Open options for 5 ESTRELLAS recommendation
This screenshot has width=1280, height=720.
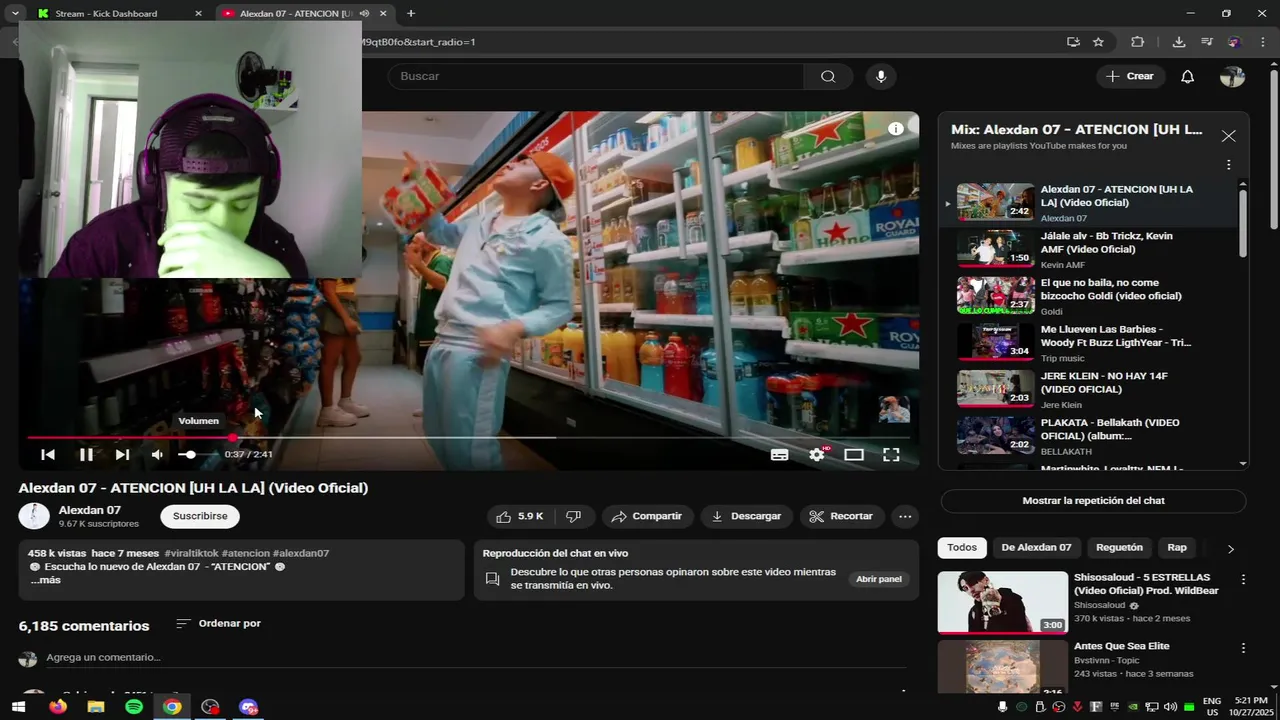click(x=1243, y=579)
